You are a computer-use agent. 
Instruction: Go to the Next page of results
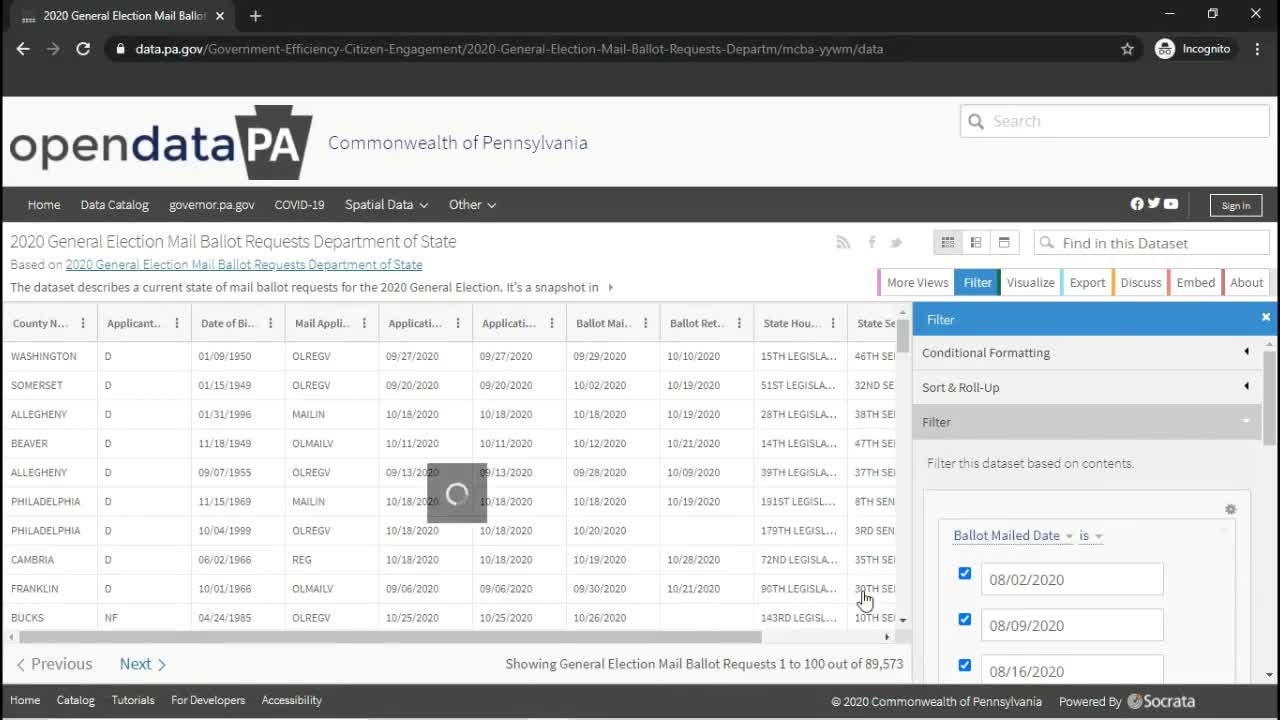[x=143, y=664]
